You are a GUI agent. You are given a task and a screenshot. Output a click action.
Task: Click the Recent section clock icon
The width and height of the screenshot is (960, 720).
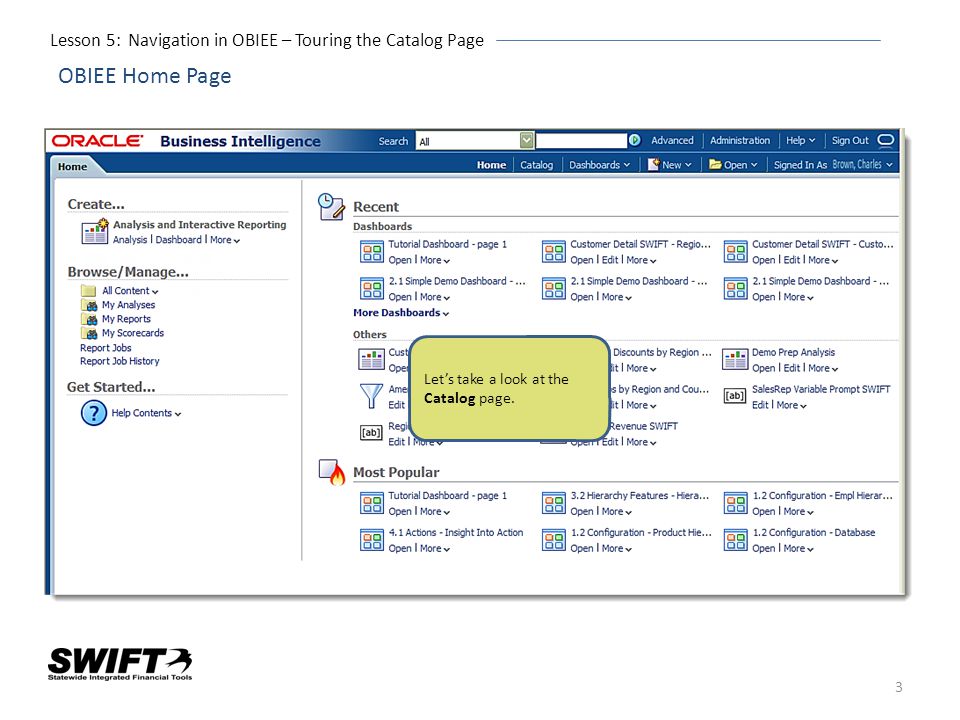tap(331, 206)
